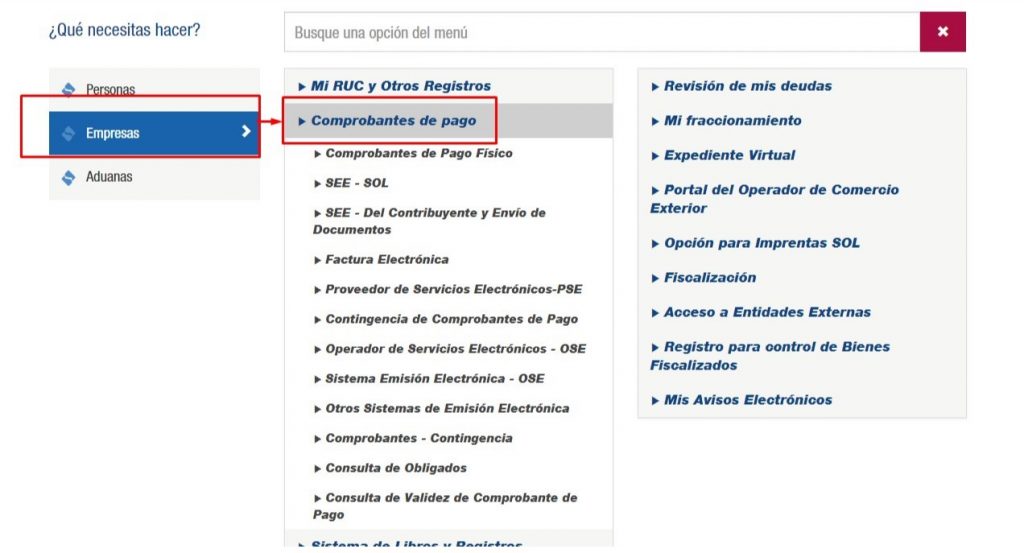Focus the menu option search field
1024x553 pixels.
601,32
